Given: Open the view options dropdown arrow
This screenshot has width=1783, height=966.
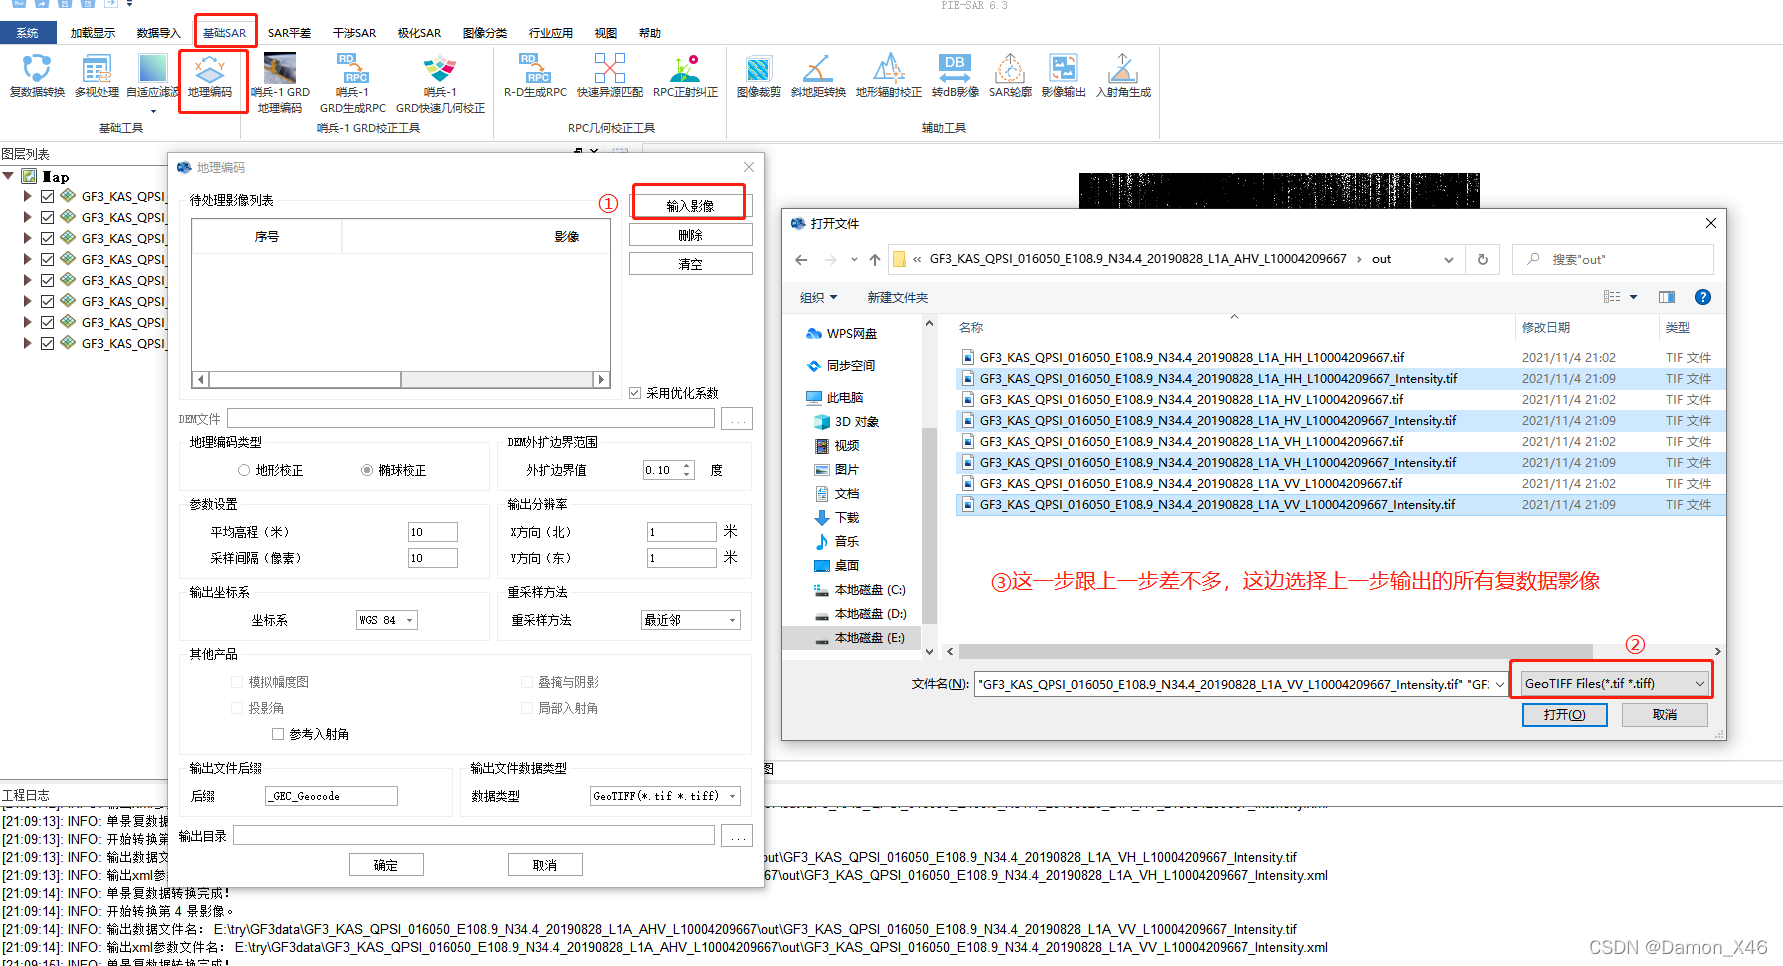Looking at the screenshot, I should click(1634, 297).
